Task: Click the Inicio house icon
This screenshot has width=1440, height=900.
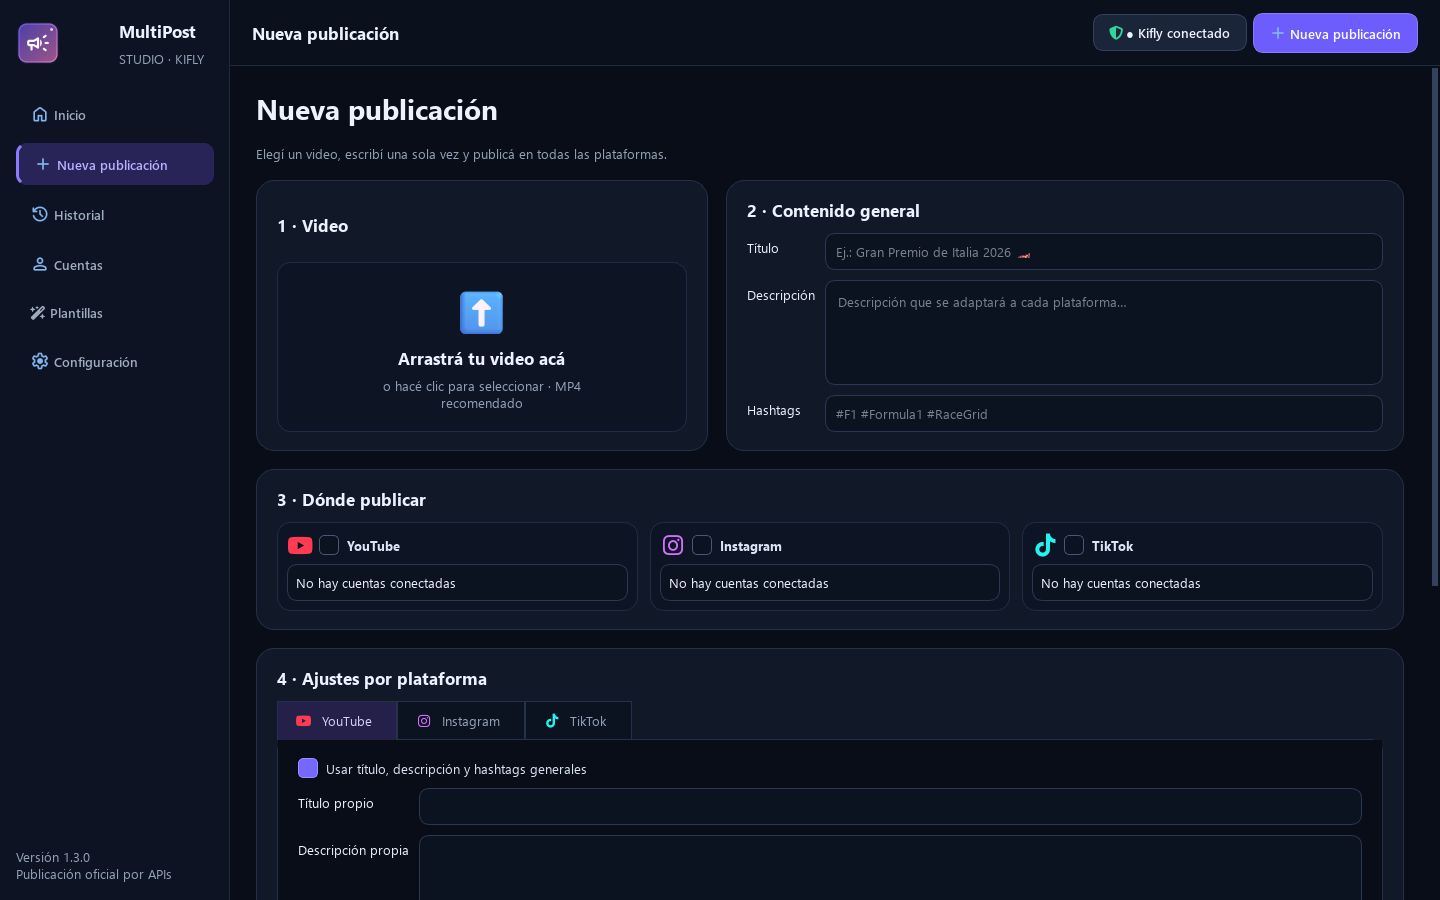Action: pyautogui.click(x=40, y=114)
